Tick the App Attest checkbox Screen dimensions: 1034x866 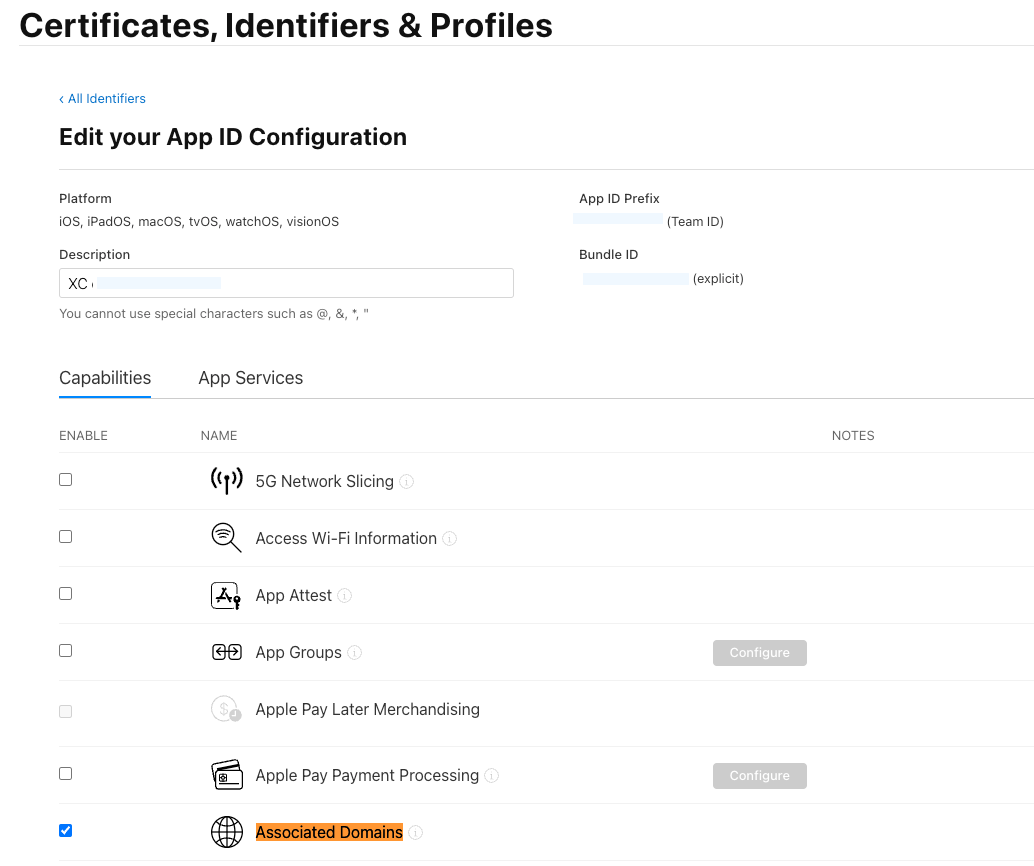tap(65, 594)
